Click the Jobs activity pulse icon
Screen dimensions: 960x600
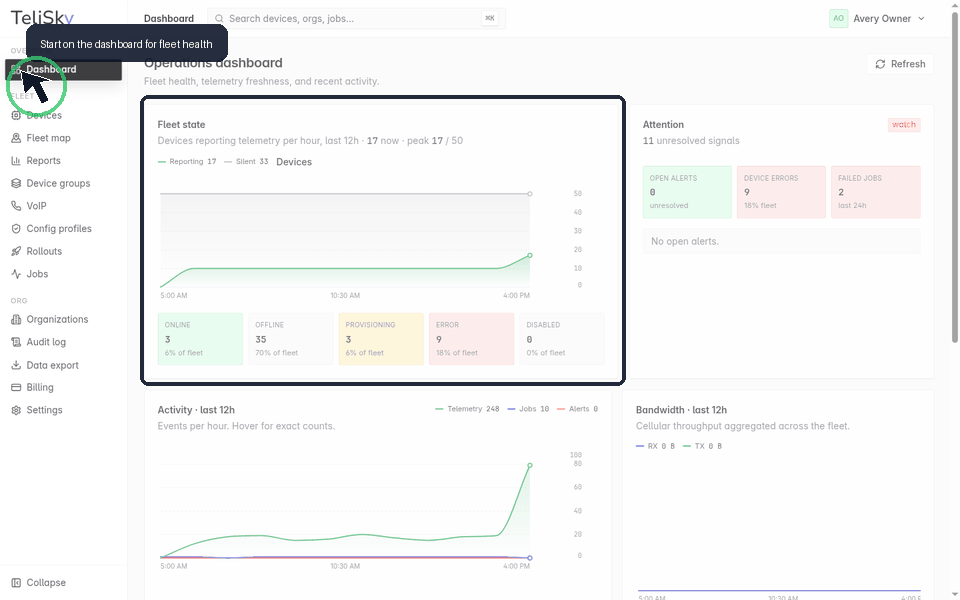click(x=16, y=274)
